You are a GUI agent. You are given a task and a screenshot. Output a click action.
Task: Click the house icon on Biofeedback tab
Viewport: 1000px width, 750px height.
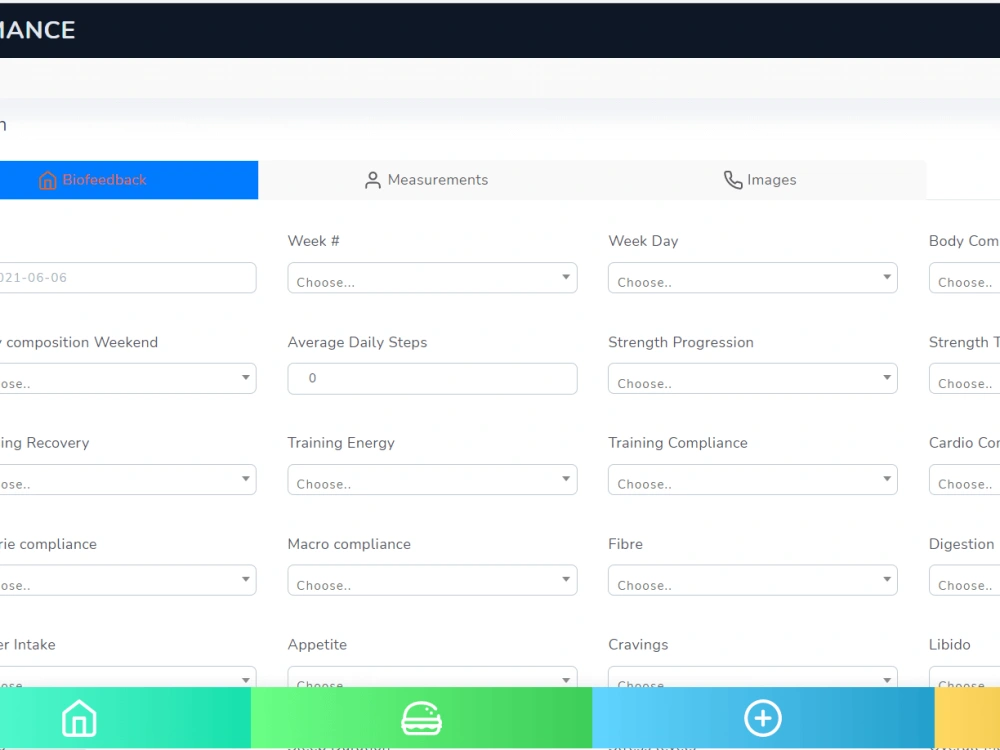pyautogui.click(x=48, y=180)
